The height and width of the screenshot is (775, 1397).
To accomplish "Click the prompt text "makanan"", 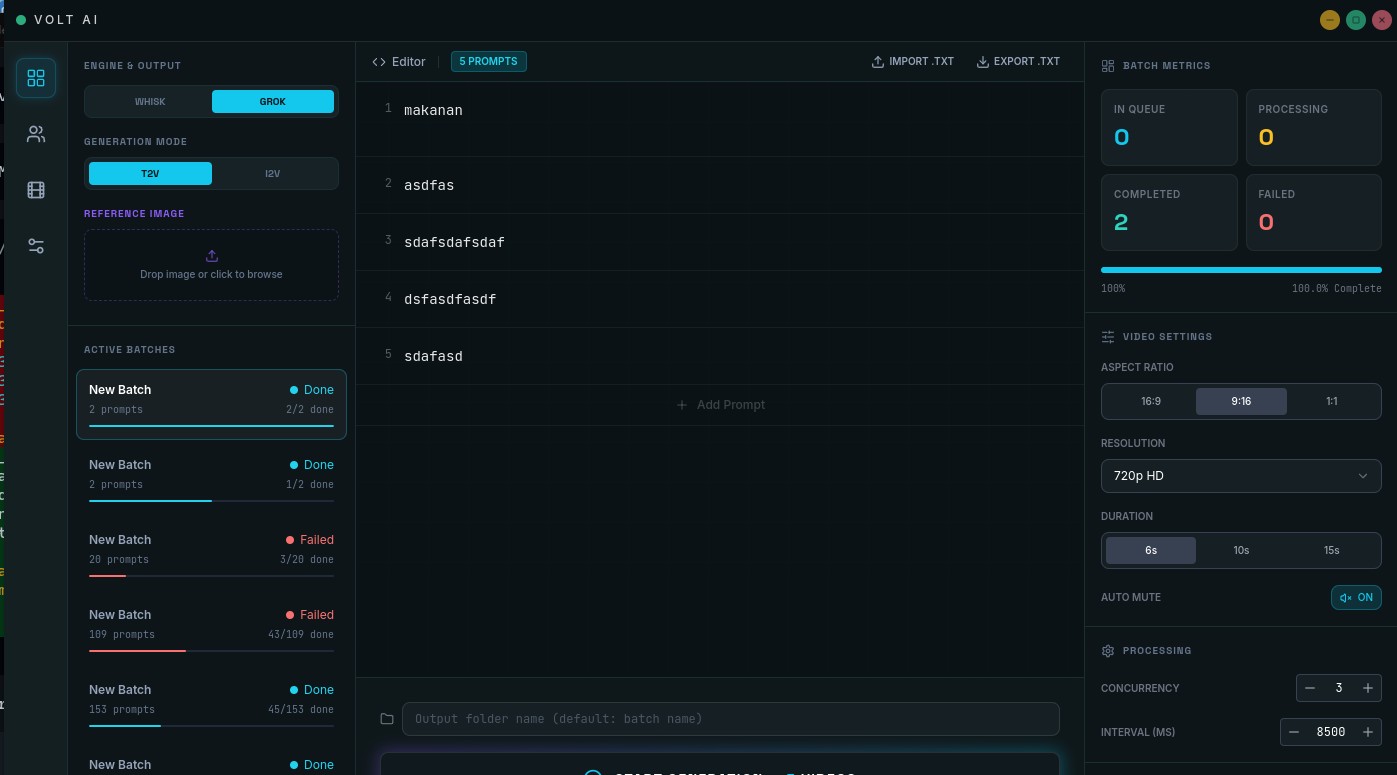I will coord(433,111).
